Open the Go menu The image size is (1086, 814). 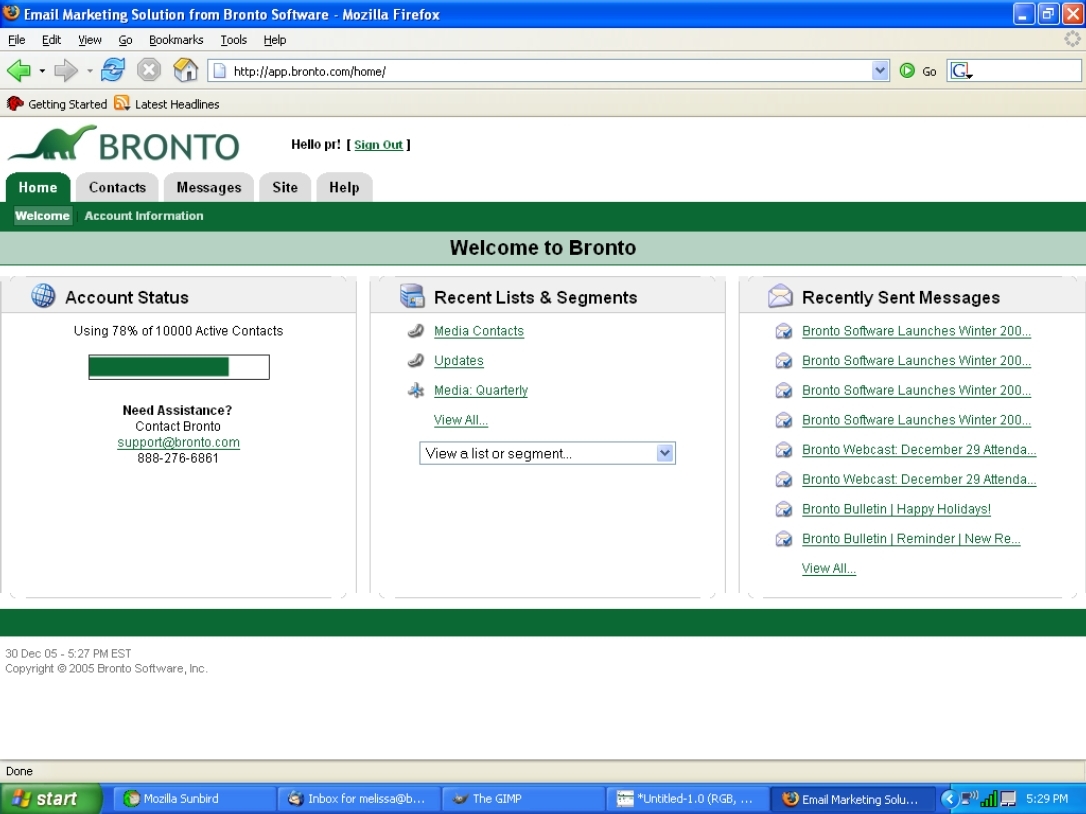click(125, 40)
